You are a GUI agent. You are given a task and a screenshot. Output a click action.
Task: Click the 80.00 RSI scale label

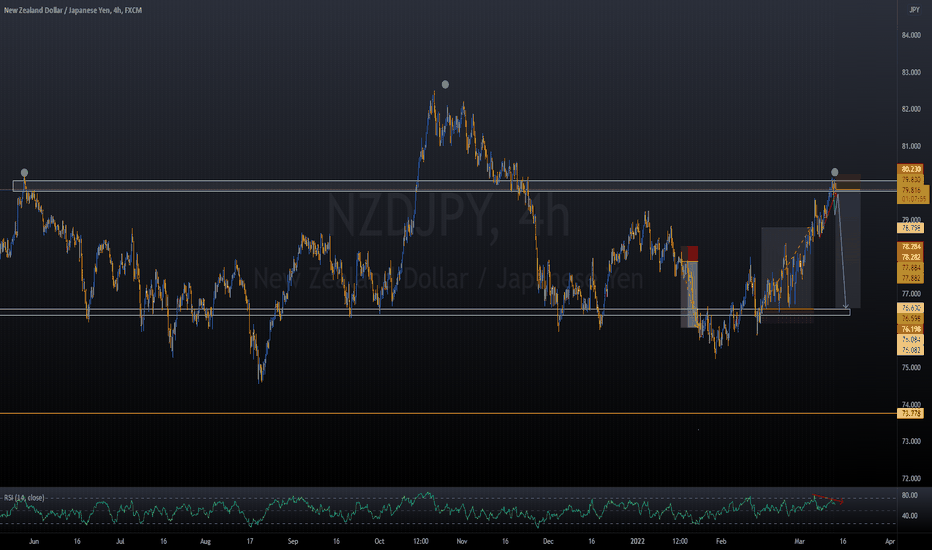click(909, 495)
